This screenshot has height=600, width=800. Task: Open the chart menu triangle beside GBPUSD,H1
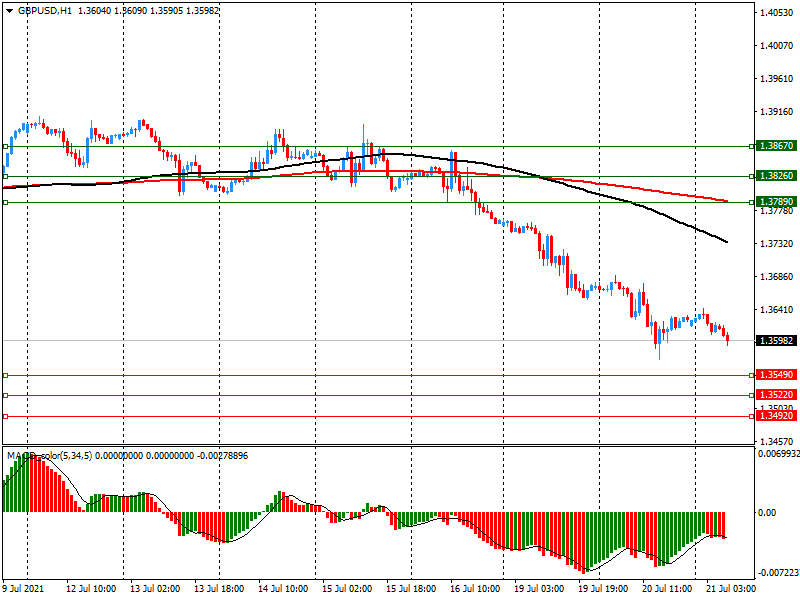10,10
